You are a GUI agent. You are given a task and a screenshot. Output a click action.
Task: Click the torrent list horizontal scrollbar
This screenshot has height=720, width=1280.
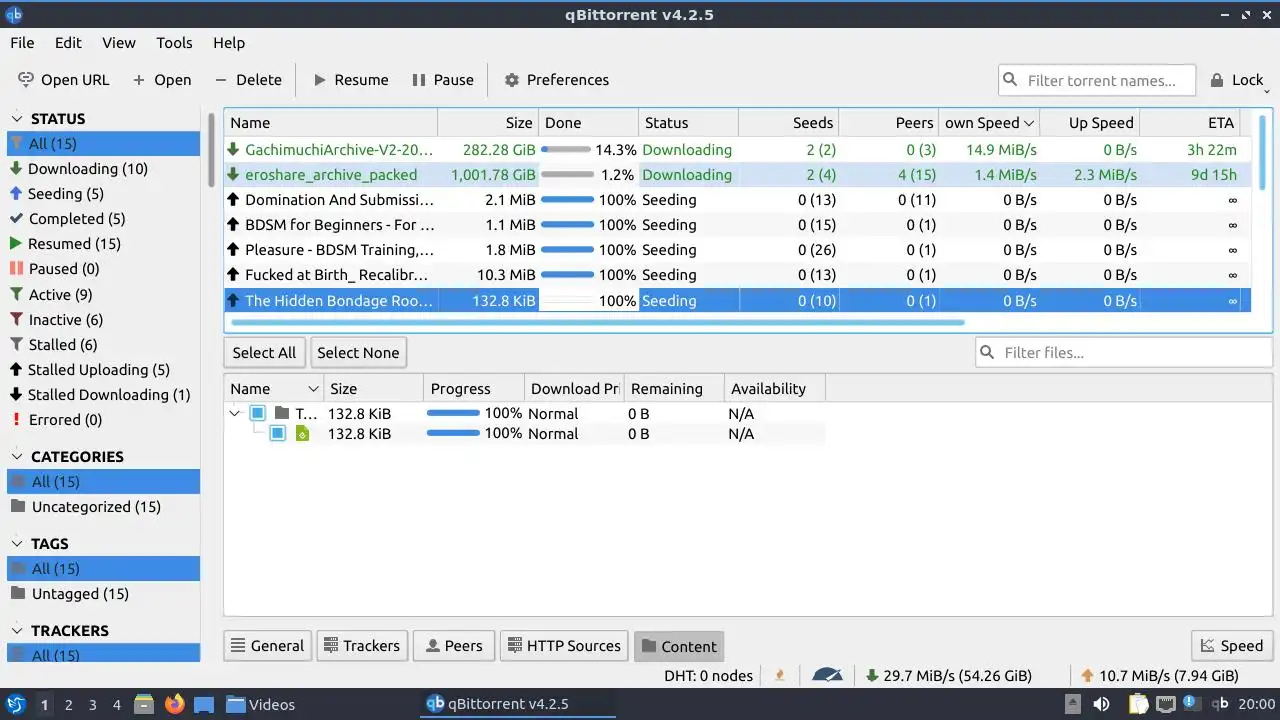[597, 323]
